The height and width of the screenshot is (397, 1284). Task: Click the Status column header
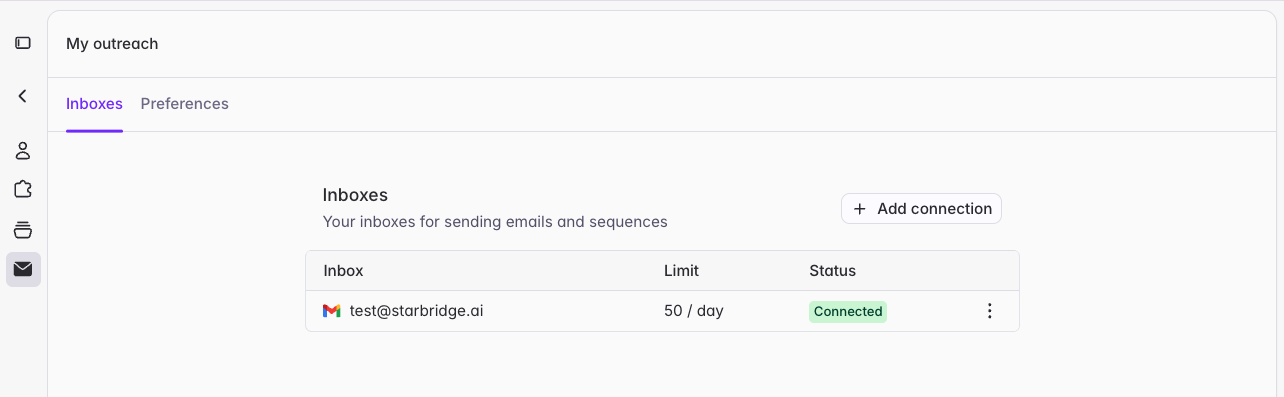pyautogui.click(x=832, y=271)
